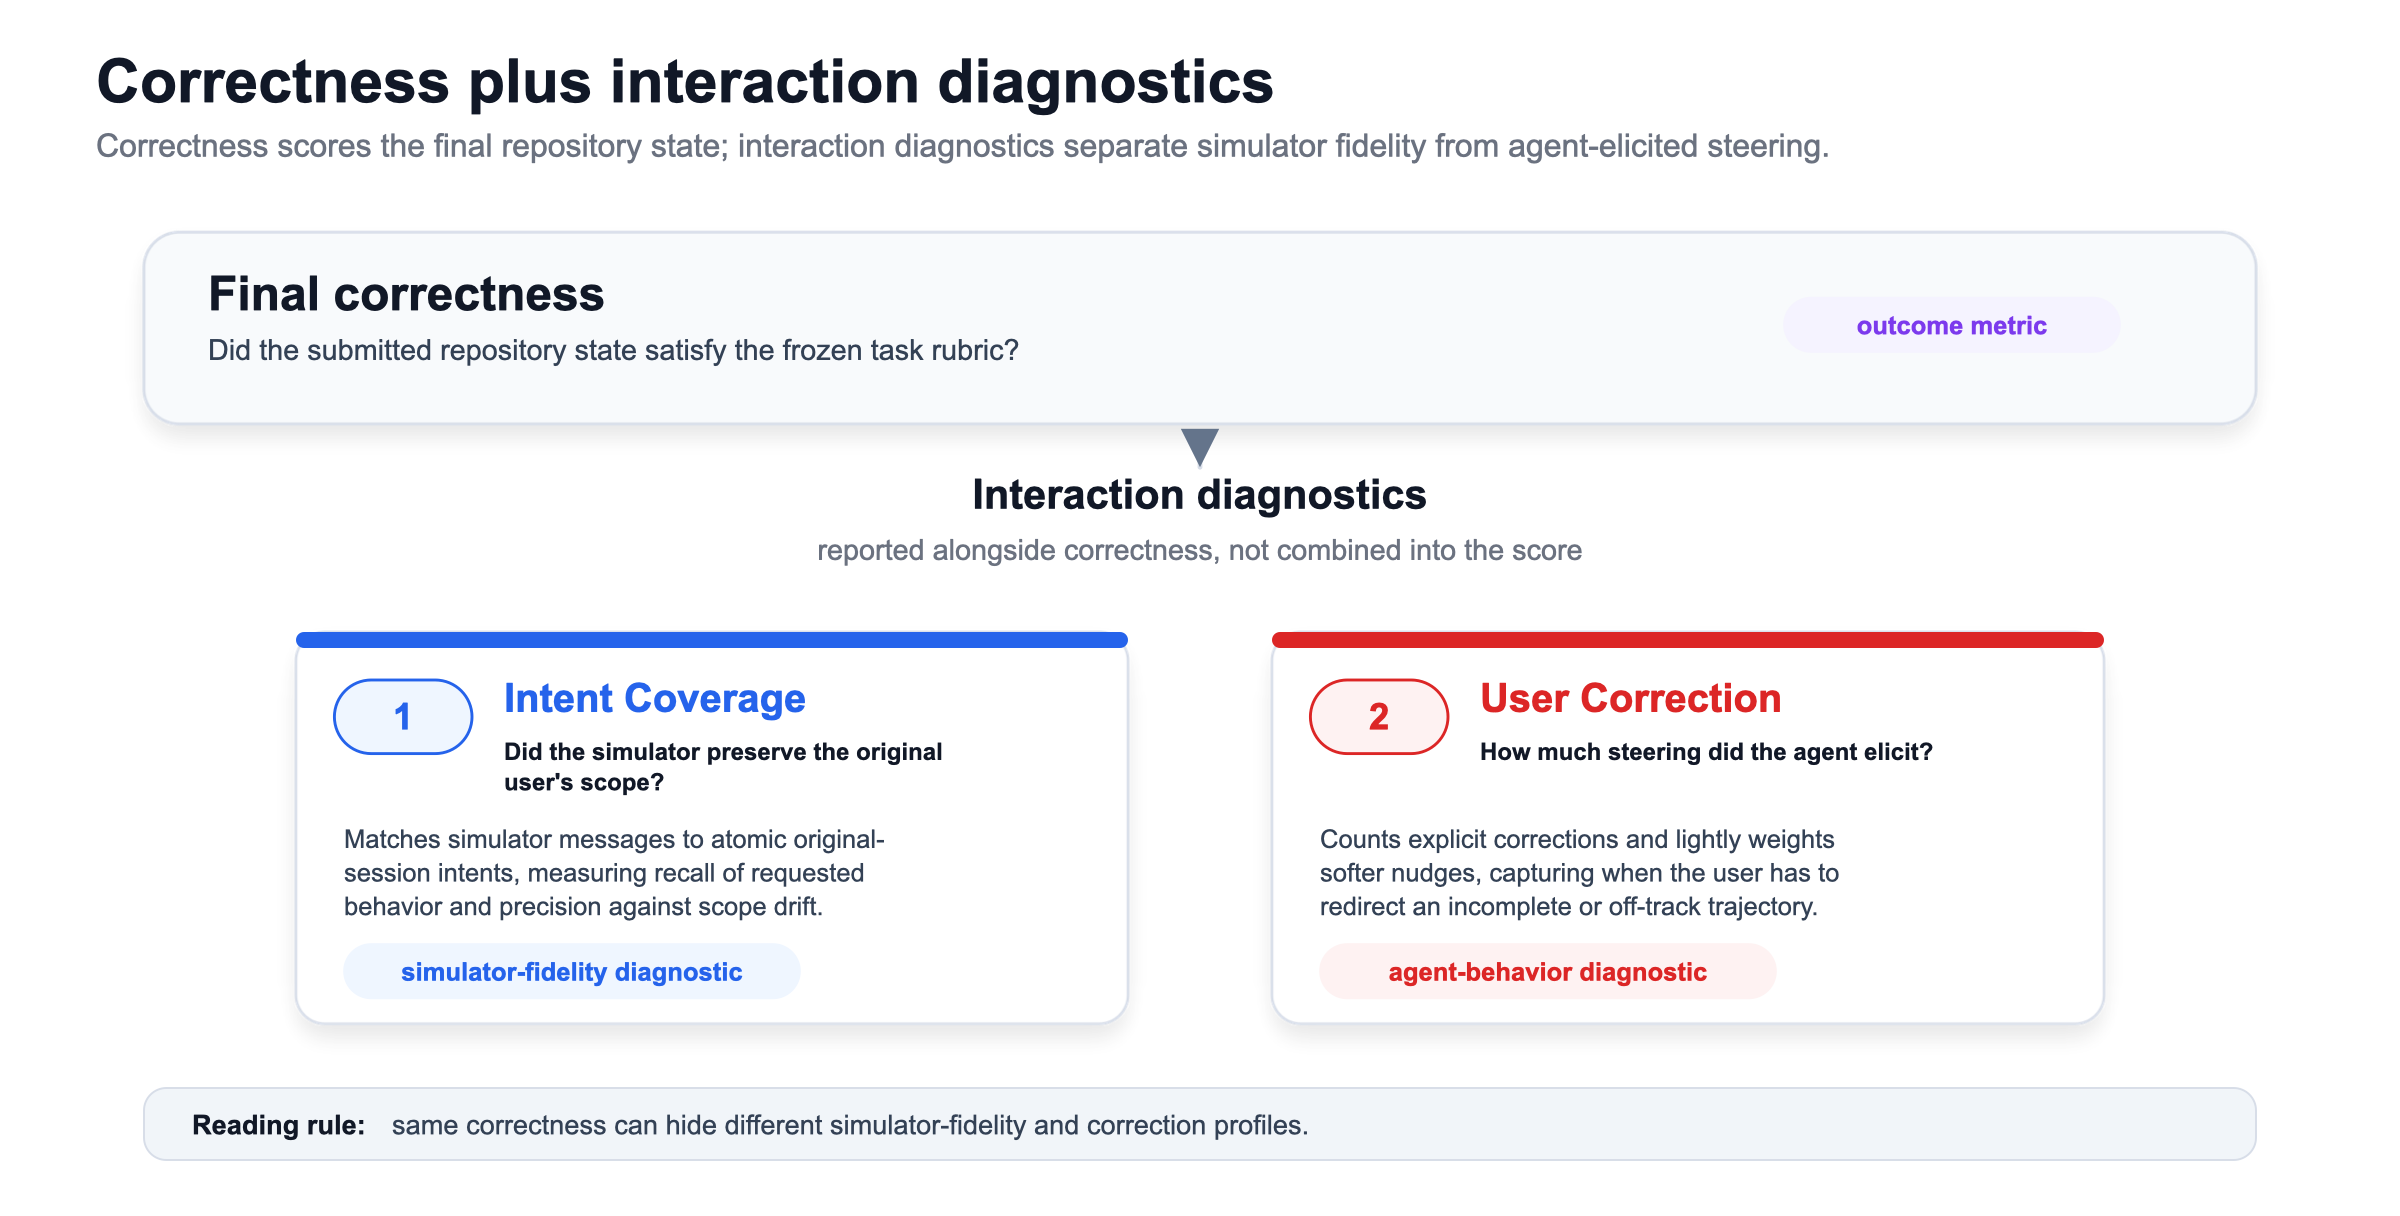Click the Reading rule label
The height and width of the screenshot is (1216, 2400).
[279, 1125]
